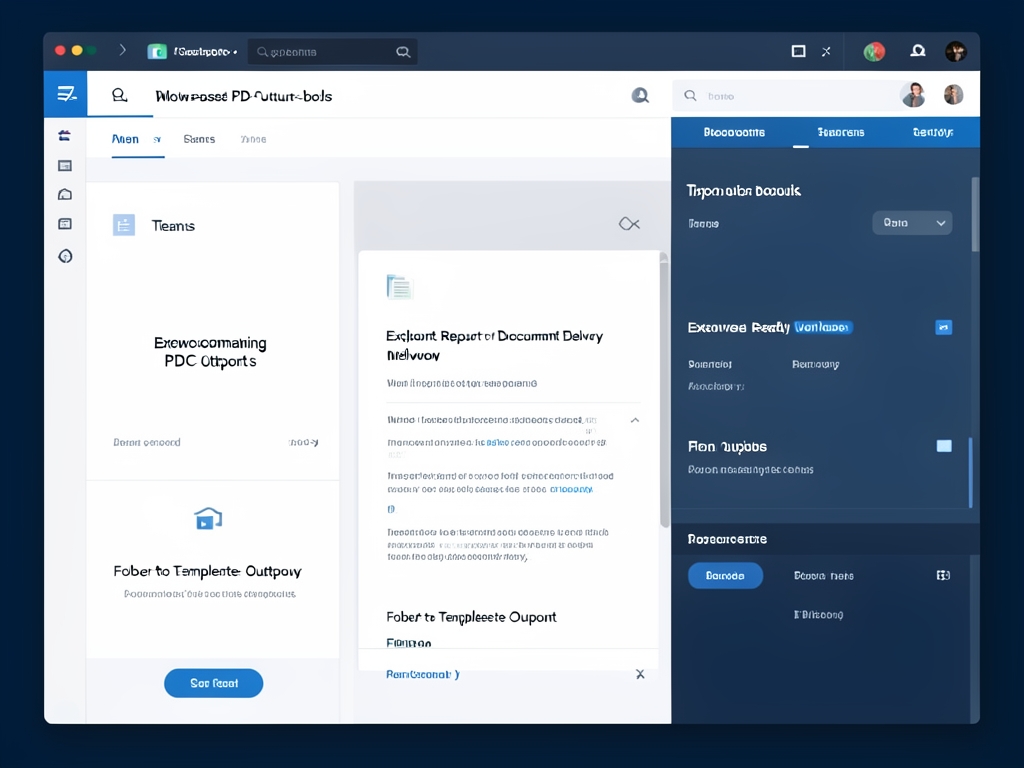Click the square window icon in title bar

point(798,51)
